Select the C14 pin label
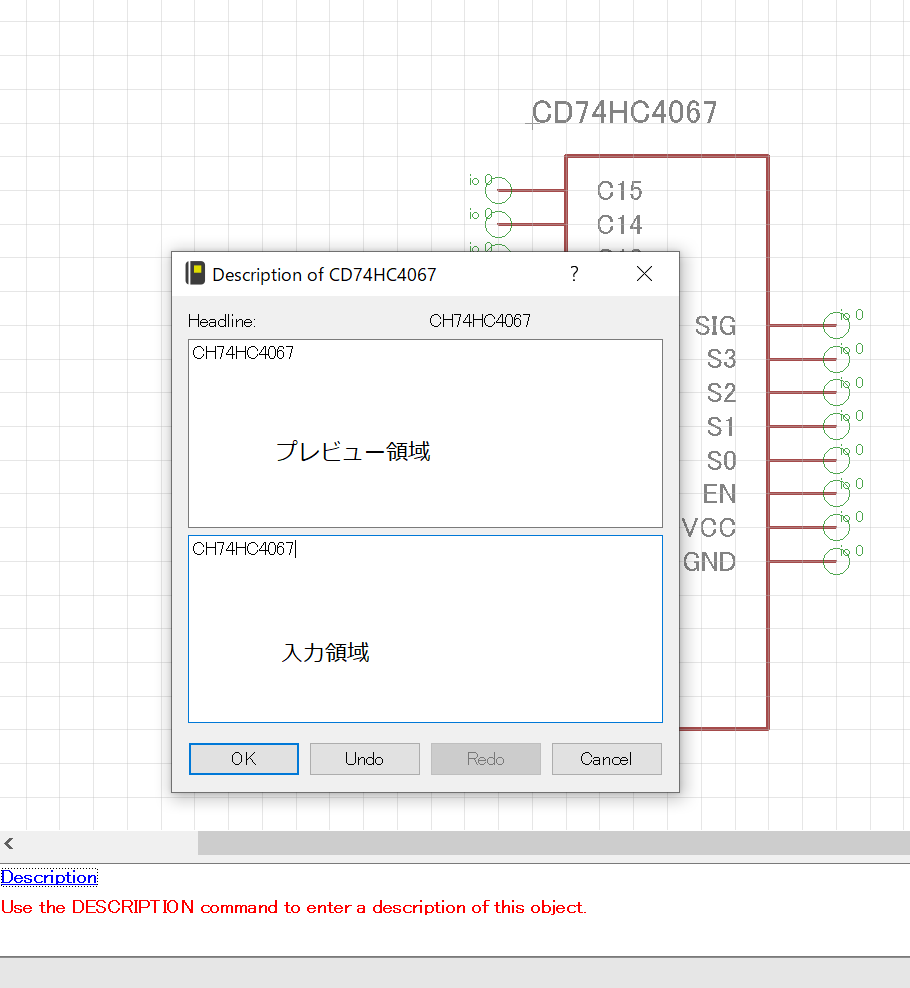910x988 pixels. pyautogui.click(x=619, y=225)
